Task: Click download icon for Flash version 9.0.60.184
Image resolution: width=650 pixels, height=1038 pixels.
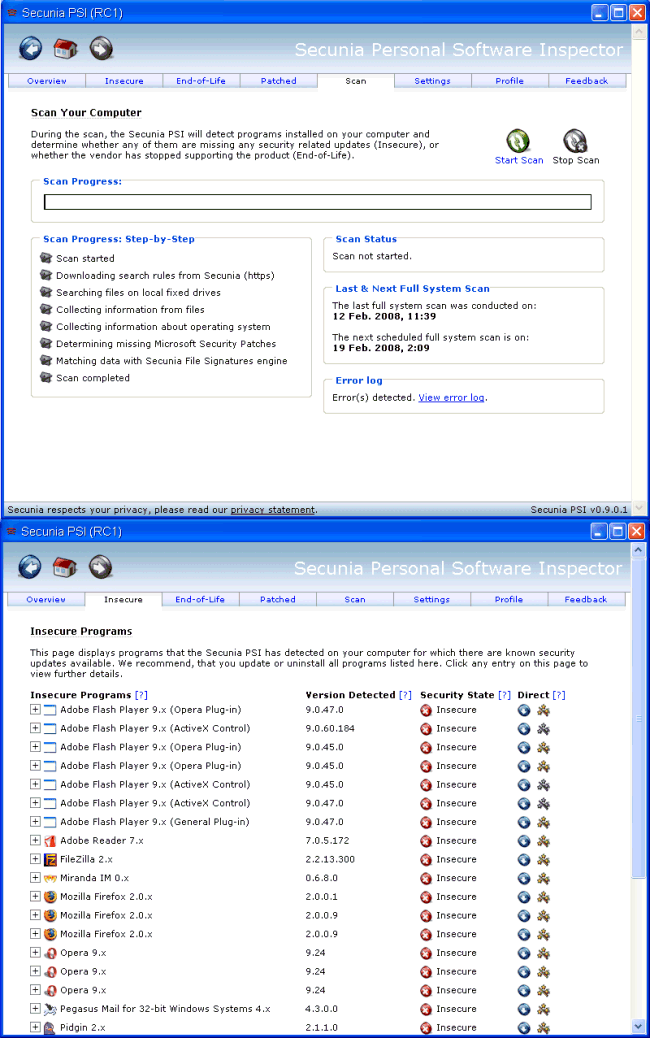Action: pyautogui.click(x=524, y=729)
